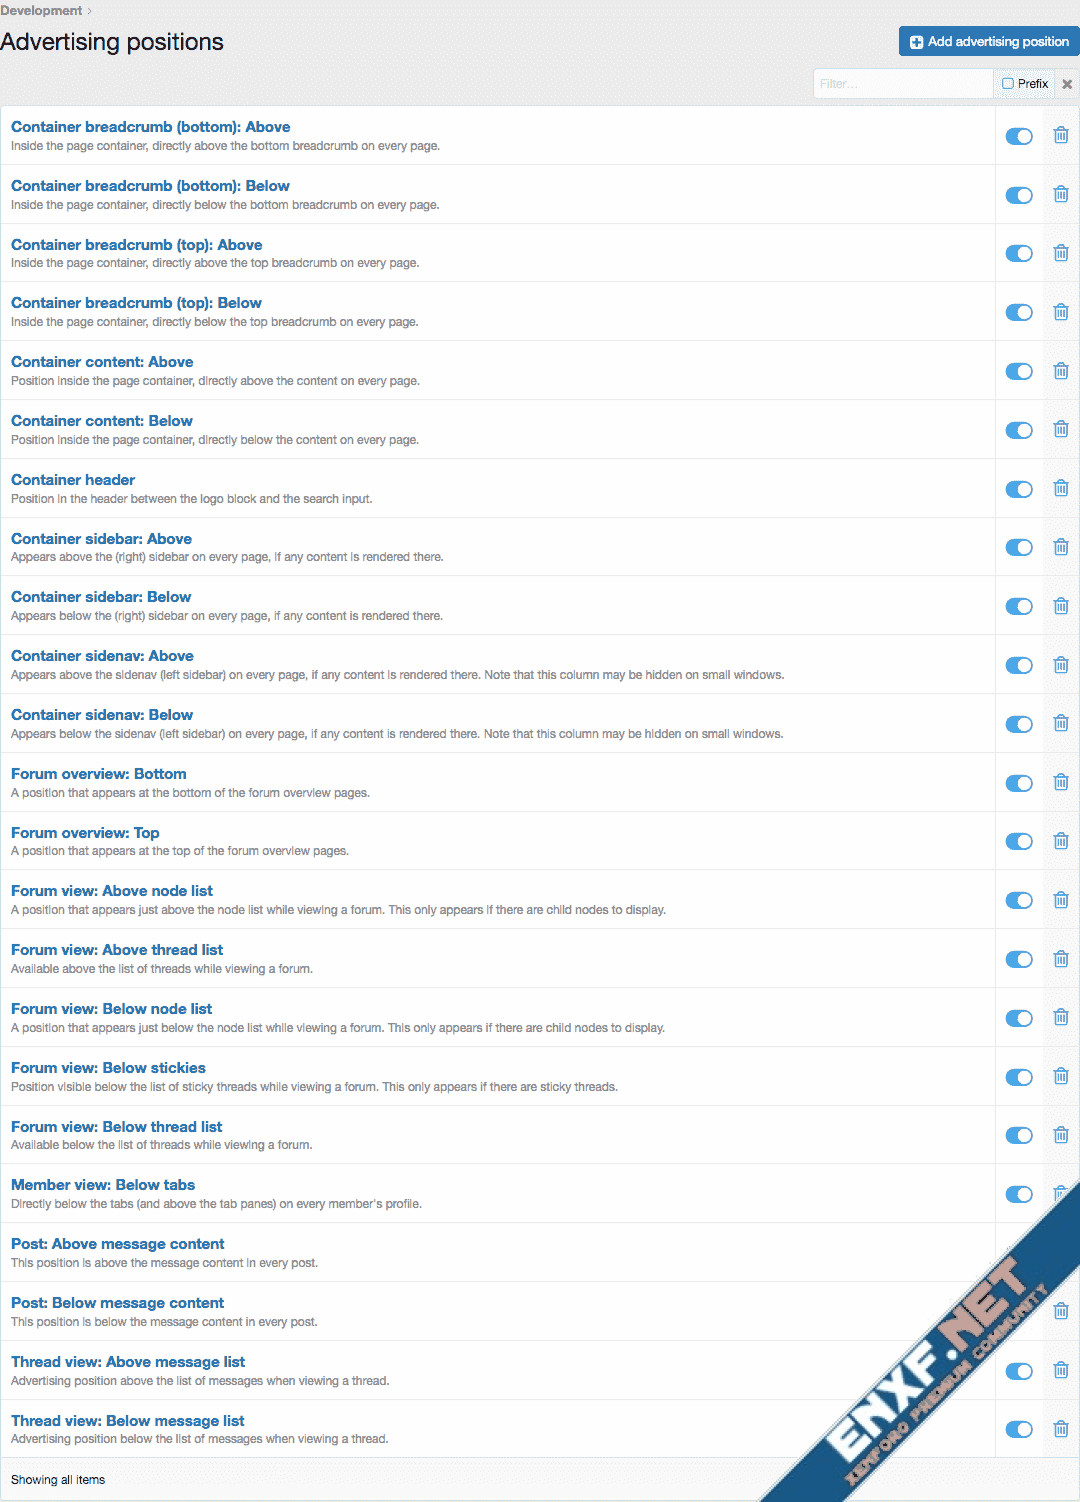The image size is (1080, 1502).
Task: Delete Forum view: Above thread list
Action: tap(1061, 959)
